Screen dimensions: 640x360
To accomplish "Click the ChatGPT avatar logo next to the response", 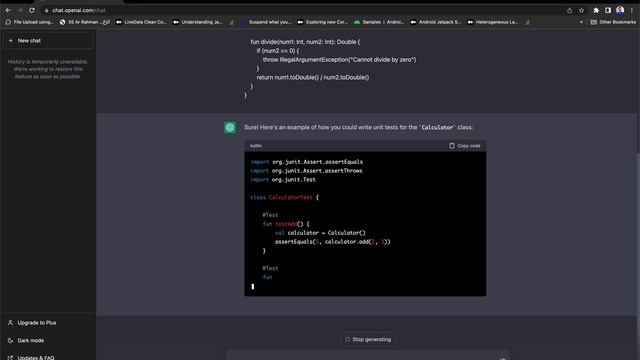I will tap(230, 127).
